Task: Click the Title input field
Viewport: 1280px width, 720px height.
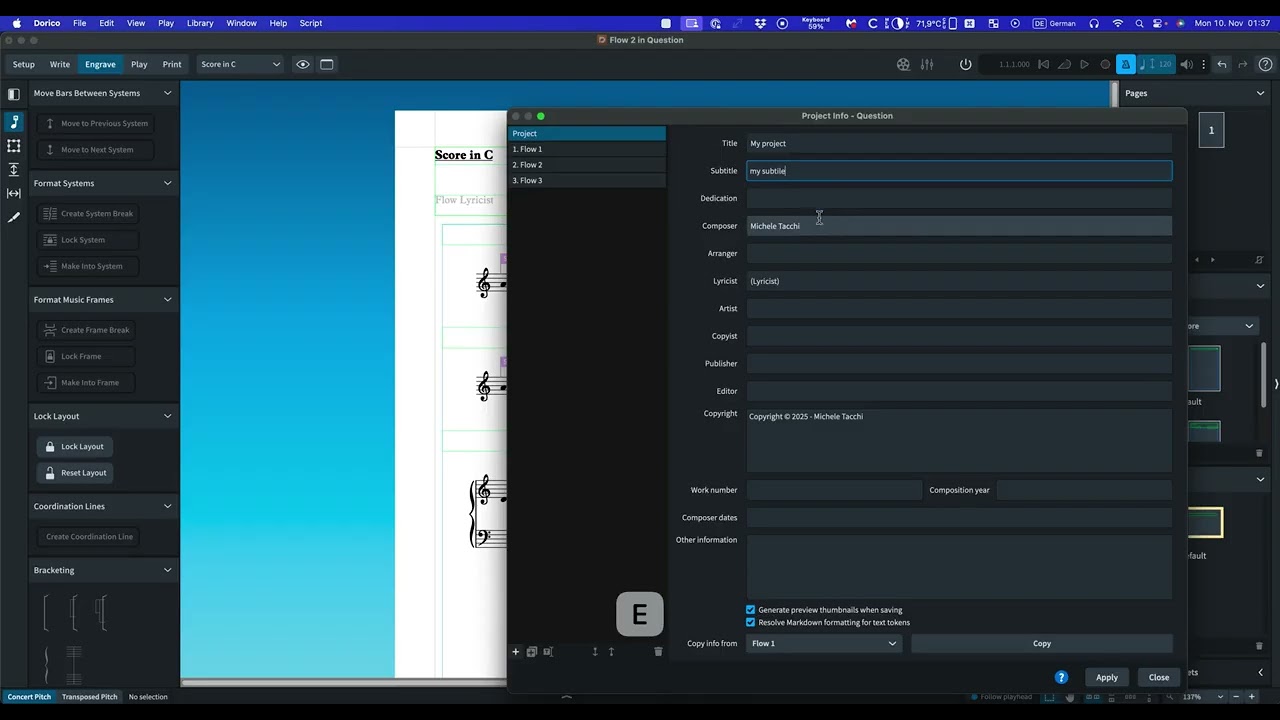Action: 959,144
